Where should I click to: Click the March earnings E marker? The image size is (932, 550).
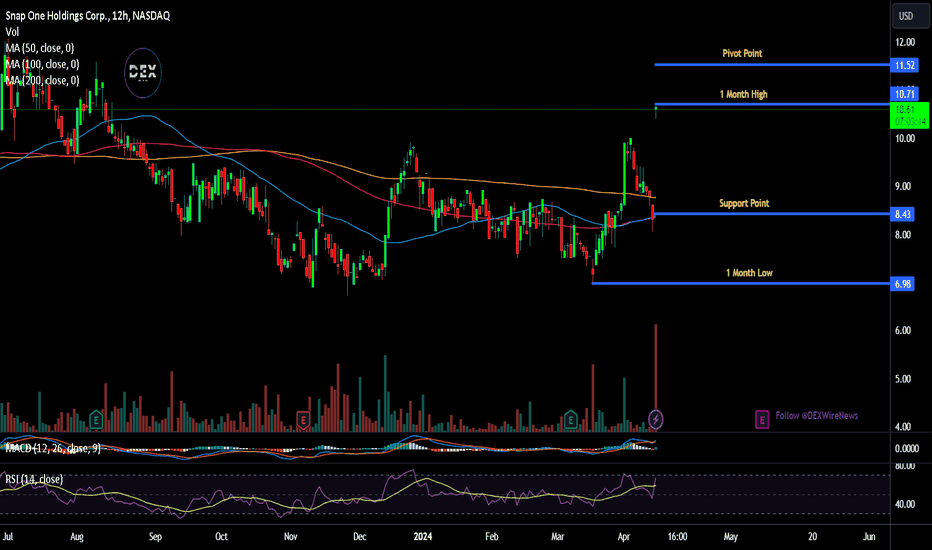click(571, 420)
